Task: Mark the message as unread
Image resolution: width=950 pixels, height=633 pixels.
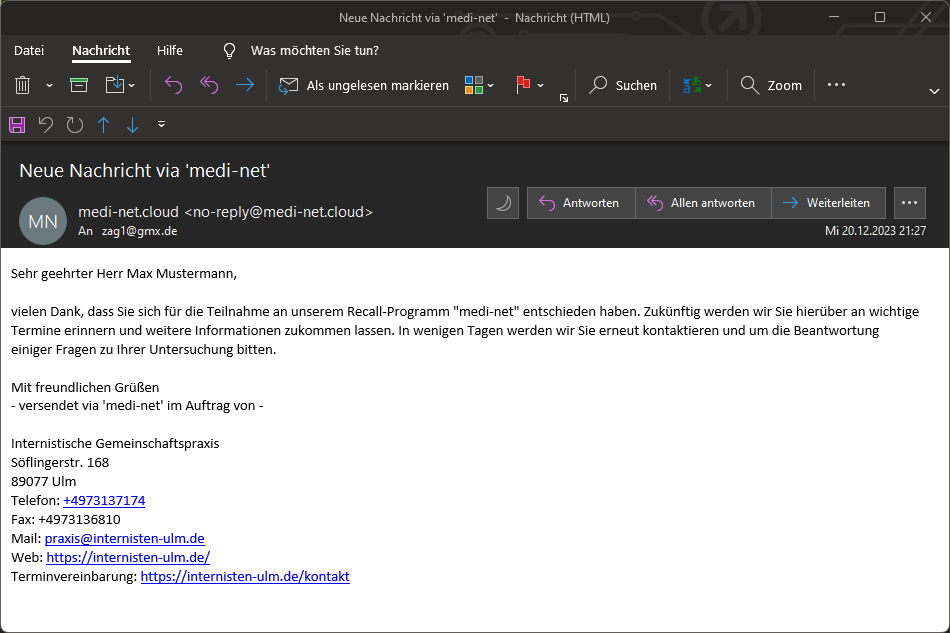Action: pos(364,85)
